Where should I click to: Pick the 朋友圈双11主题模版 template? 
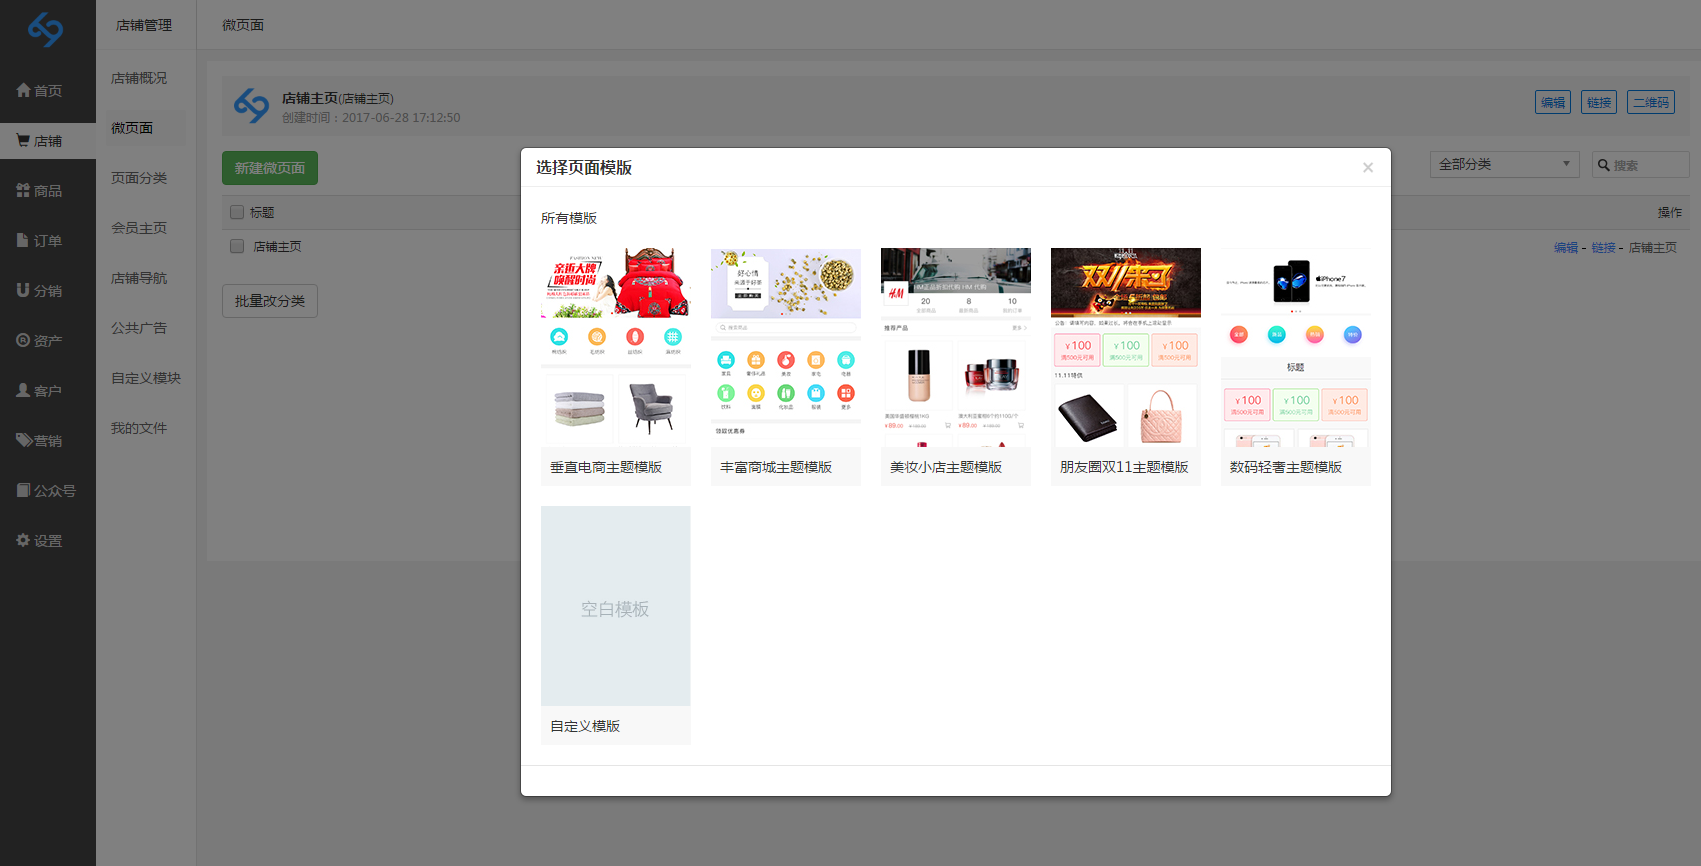1126,347
